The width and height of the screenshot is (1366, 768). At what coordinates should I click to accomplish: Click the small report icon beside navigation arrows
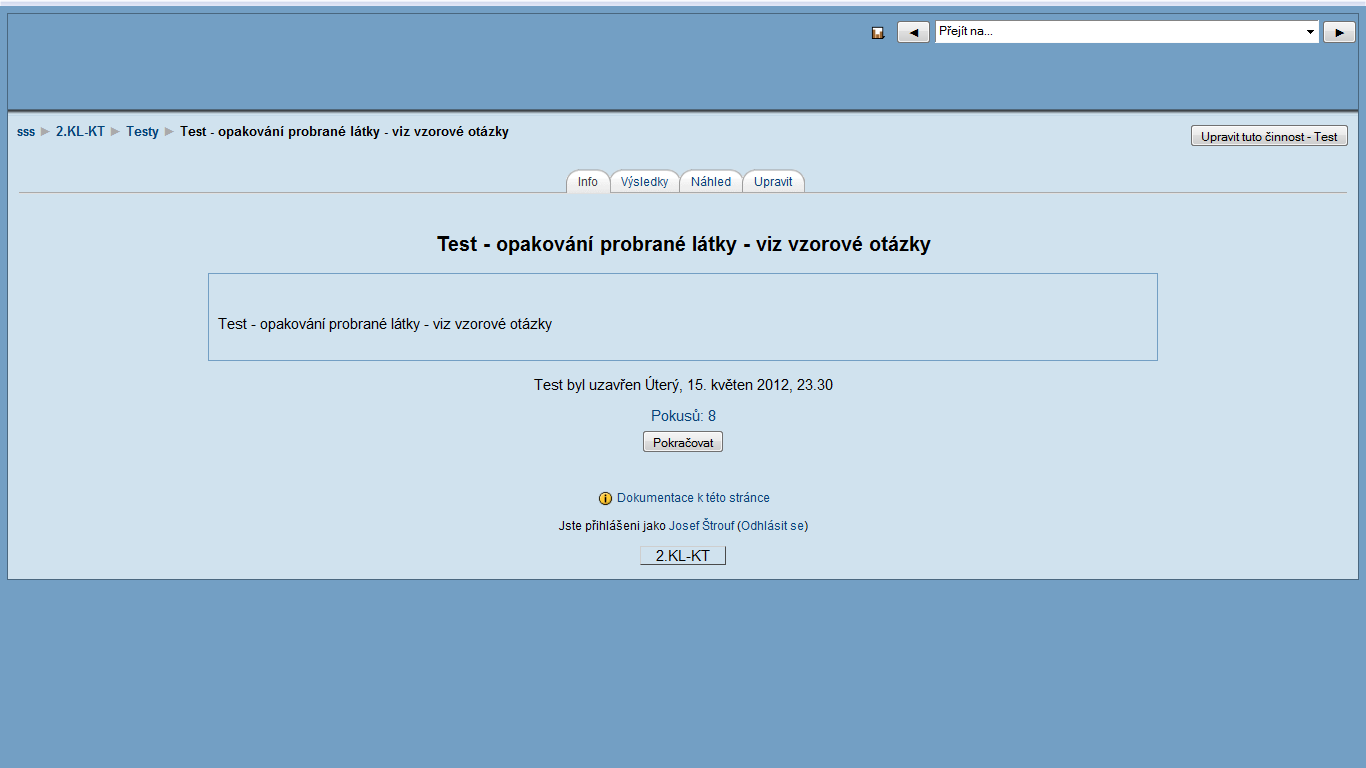coord(878,33)
